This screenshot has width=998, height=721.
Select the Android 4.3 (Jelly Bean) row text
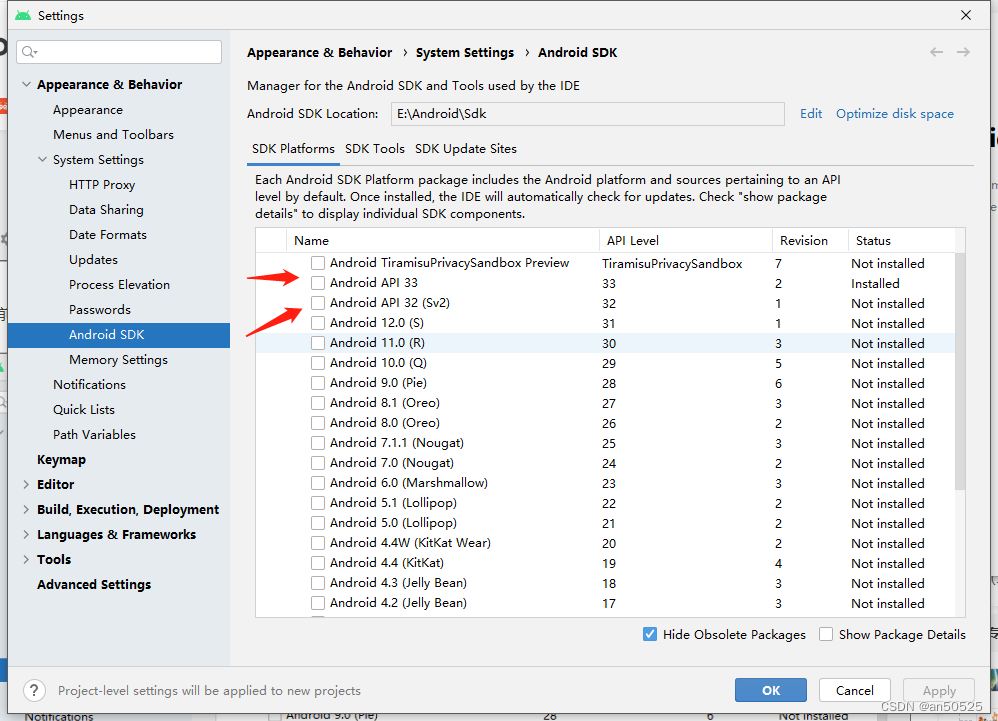coord(398,583)
